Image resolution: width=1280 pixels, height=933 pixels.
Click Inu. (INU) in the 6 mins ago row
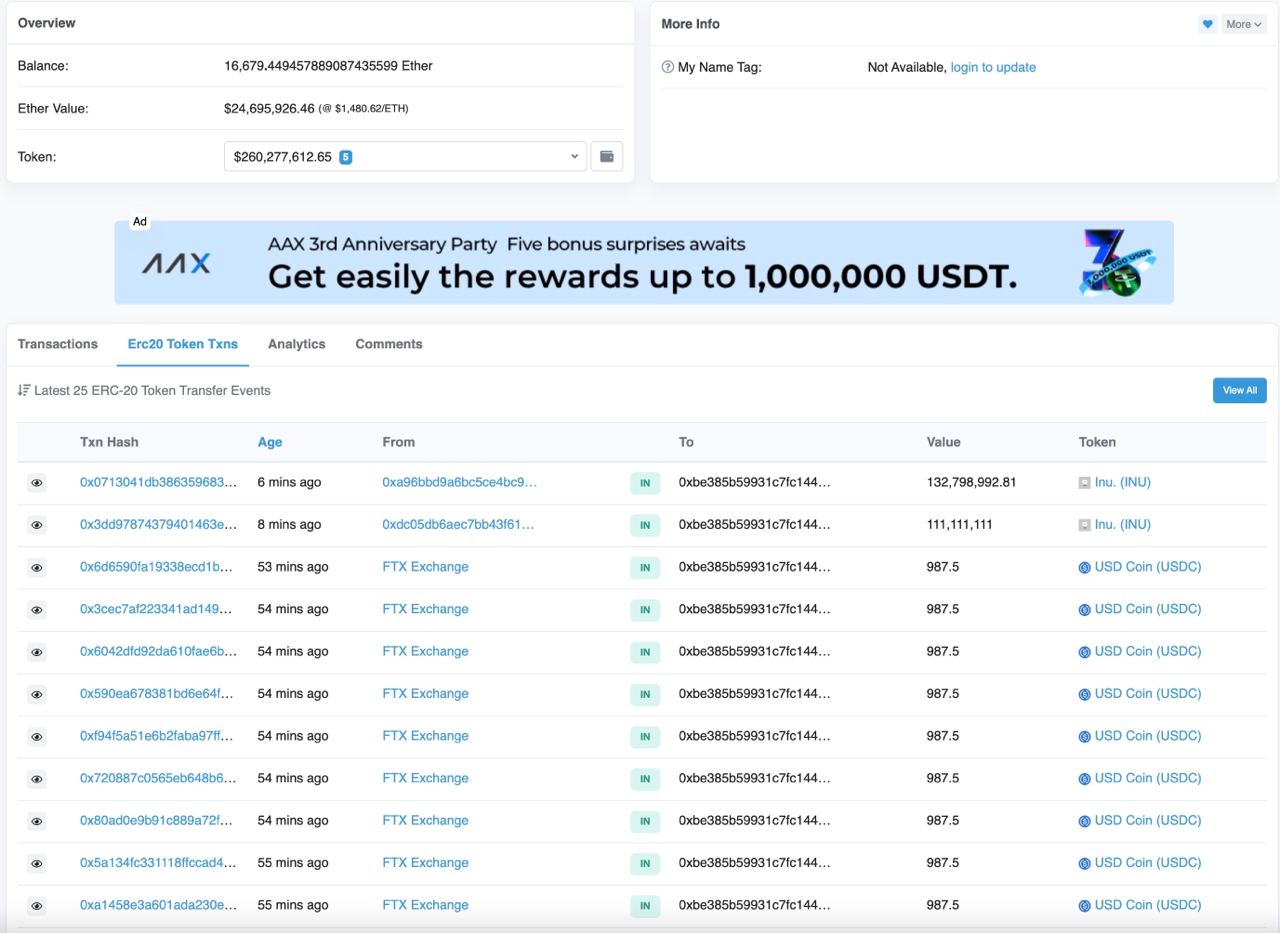1122,482
